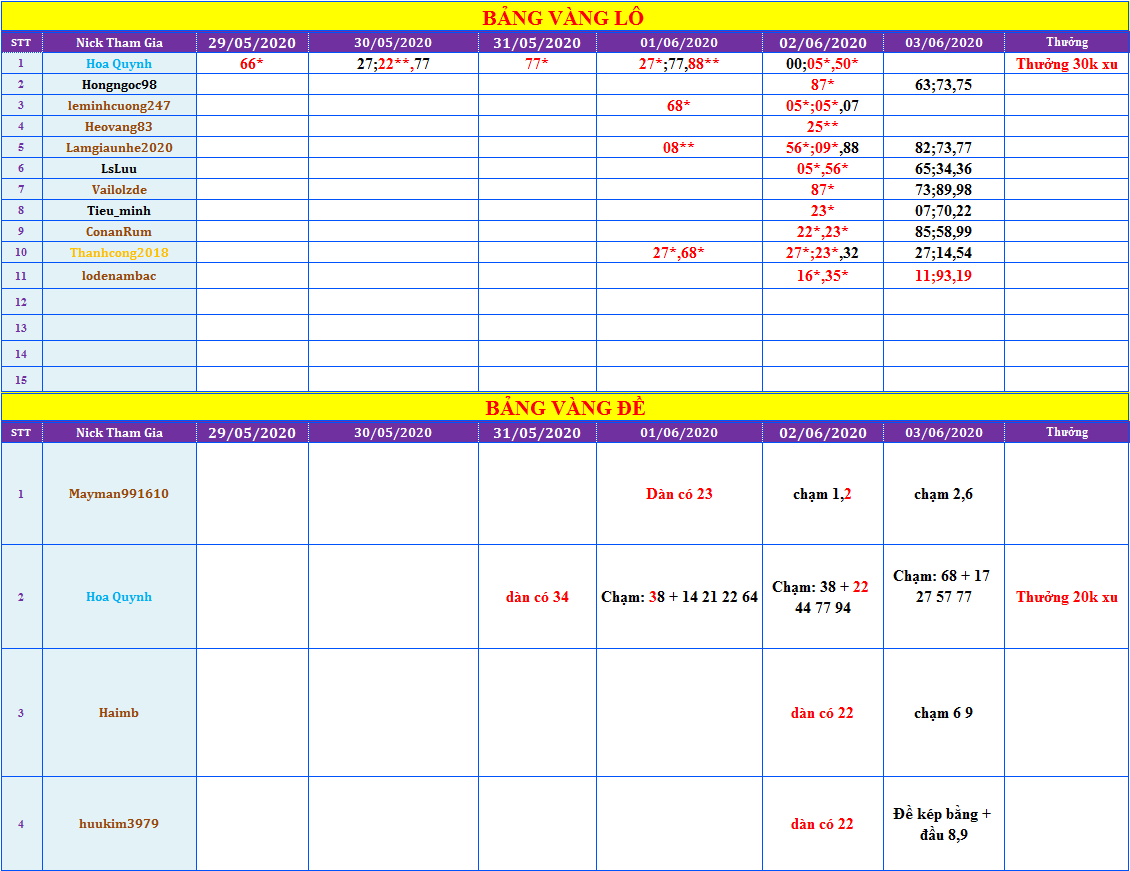Image resolution: width=1130 pixels, height=871 pixels.
Task: Select the cell '56*;09*,88'
Action: (x=822, y=147)
